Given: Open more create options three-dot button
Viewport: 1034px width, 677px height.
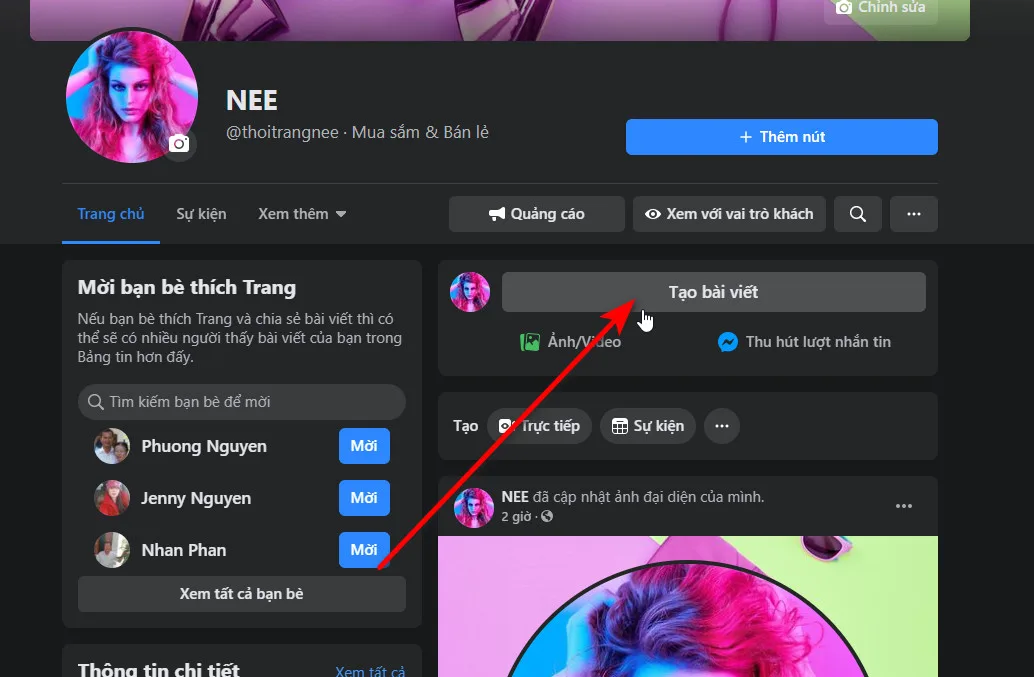Looking at the screenshot, I should pyautogui.click(x=722, y=426).
